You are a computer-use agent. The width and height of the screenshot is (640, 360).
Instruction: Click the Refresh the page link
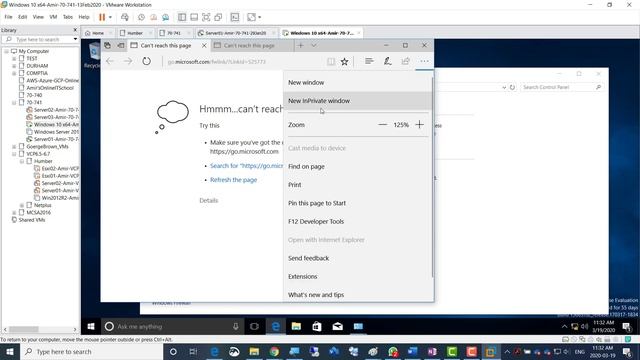tap(233, 180)
